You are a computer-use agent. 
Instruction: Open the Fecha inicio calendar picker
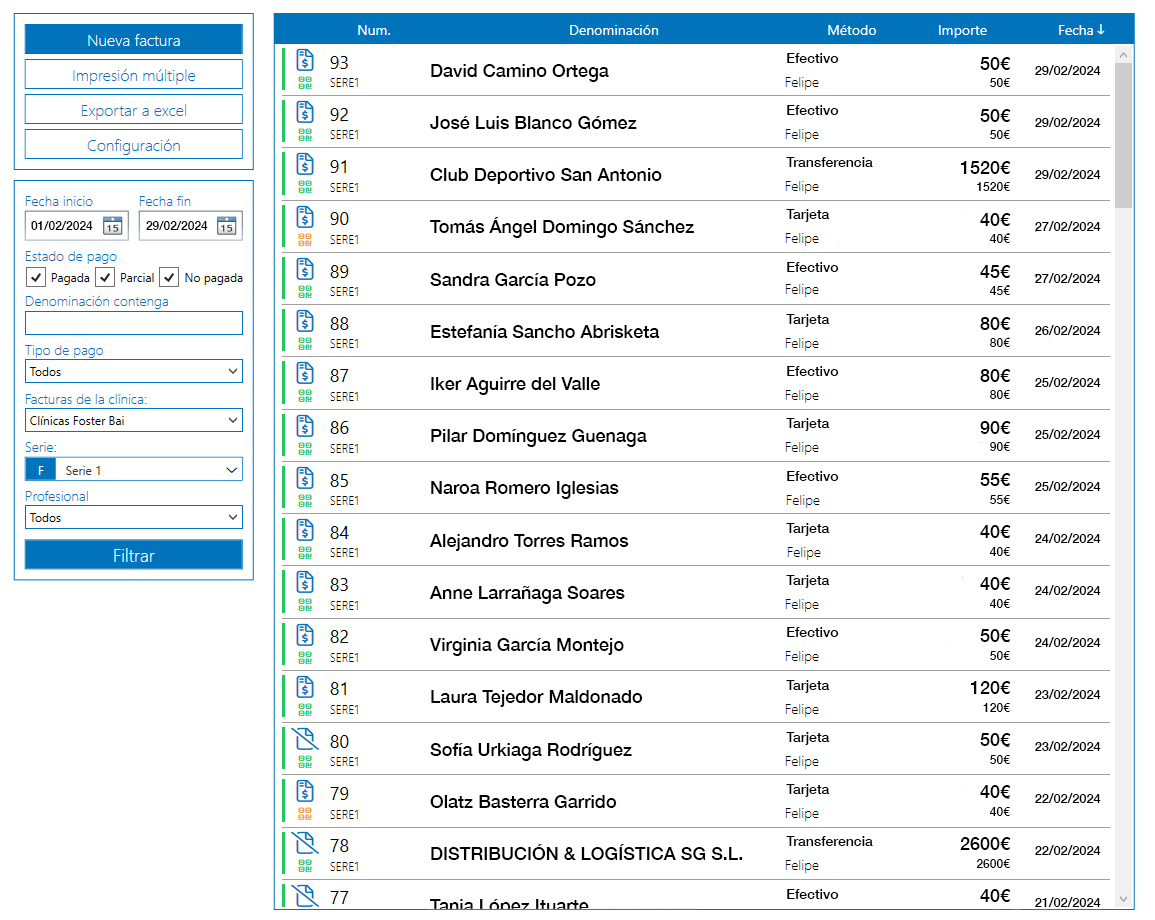point(113,225)
